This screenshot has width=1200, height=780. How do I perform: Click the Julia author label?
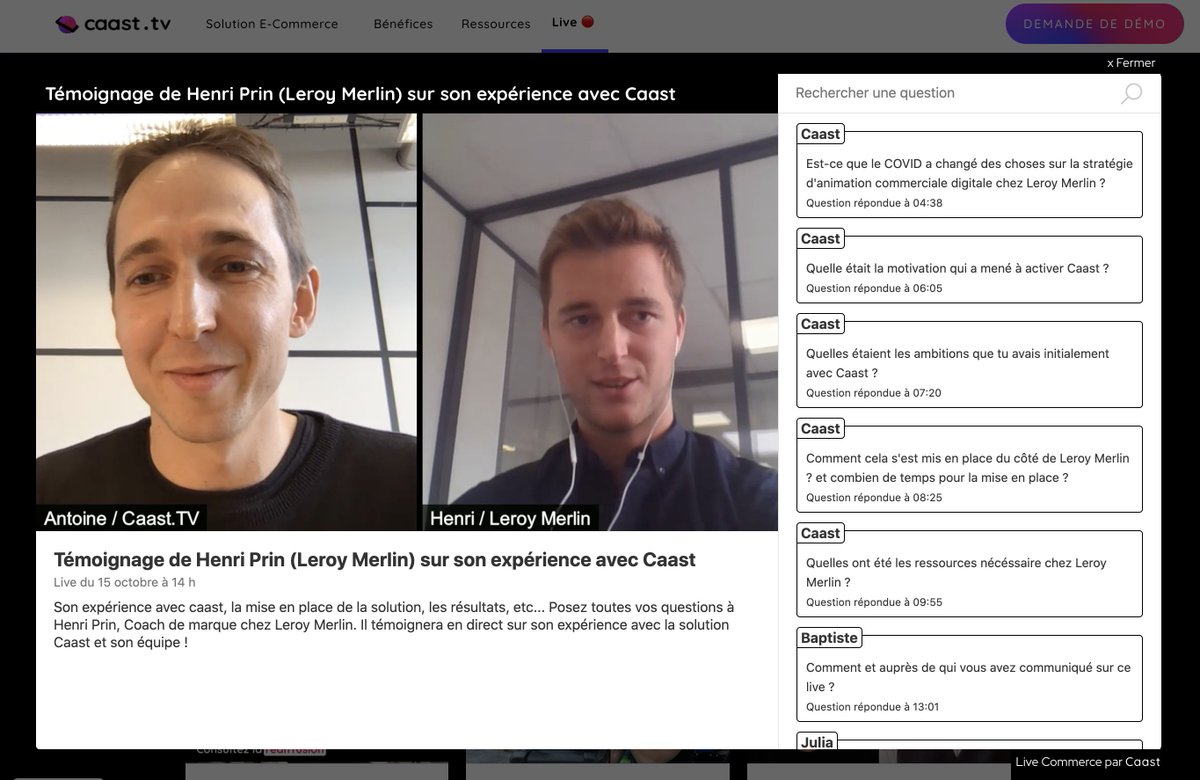point(817,741)
